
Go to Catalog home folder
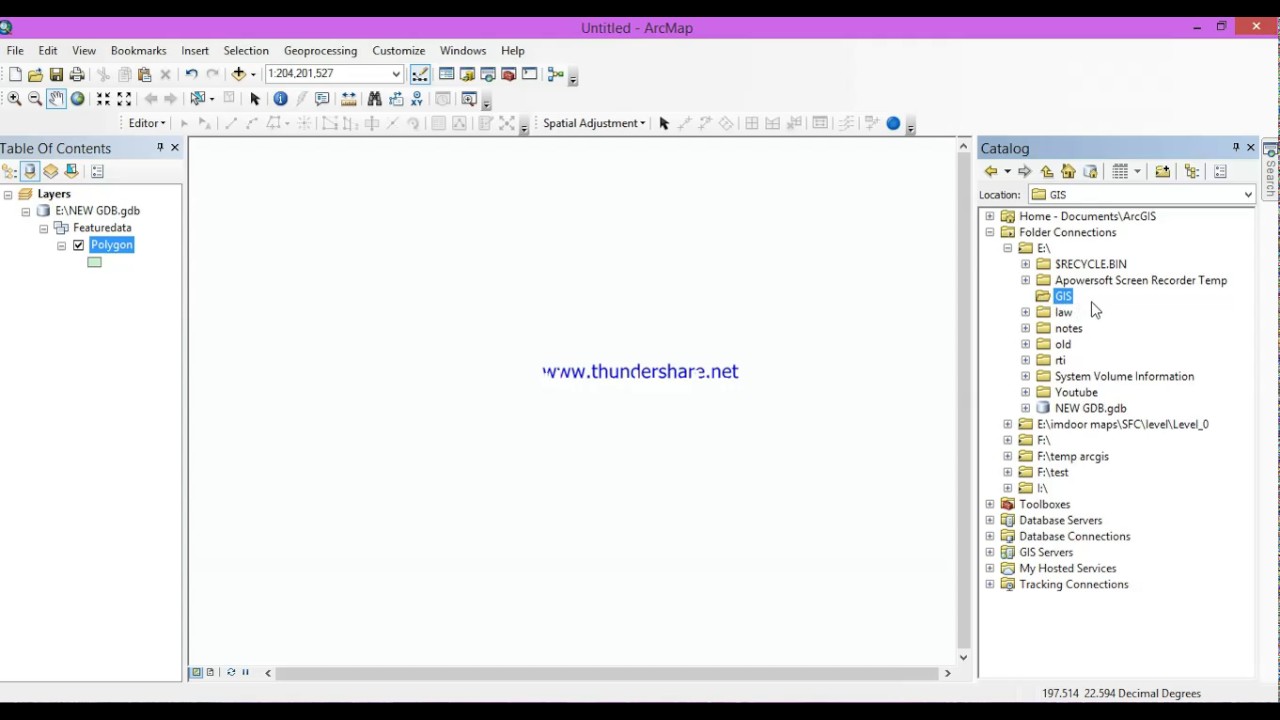(1068, 171)
